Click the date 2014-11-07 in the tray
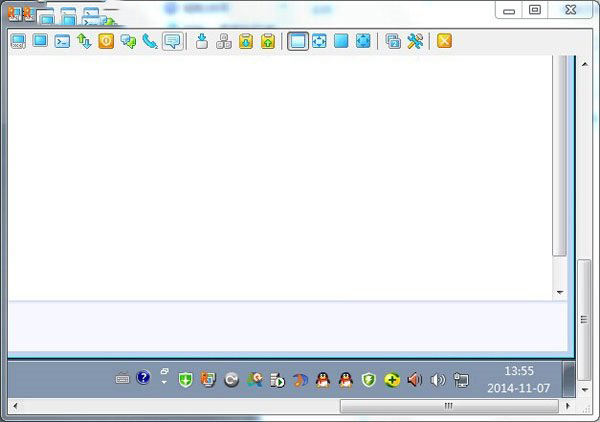 point(518,388)
